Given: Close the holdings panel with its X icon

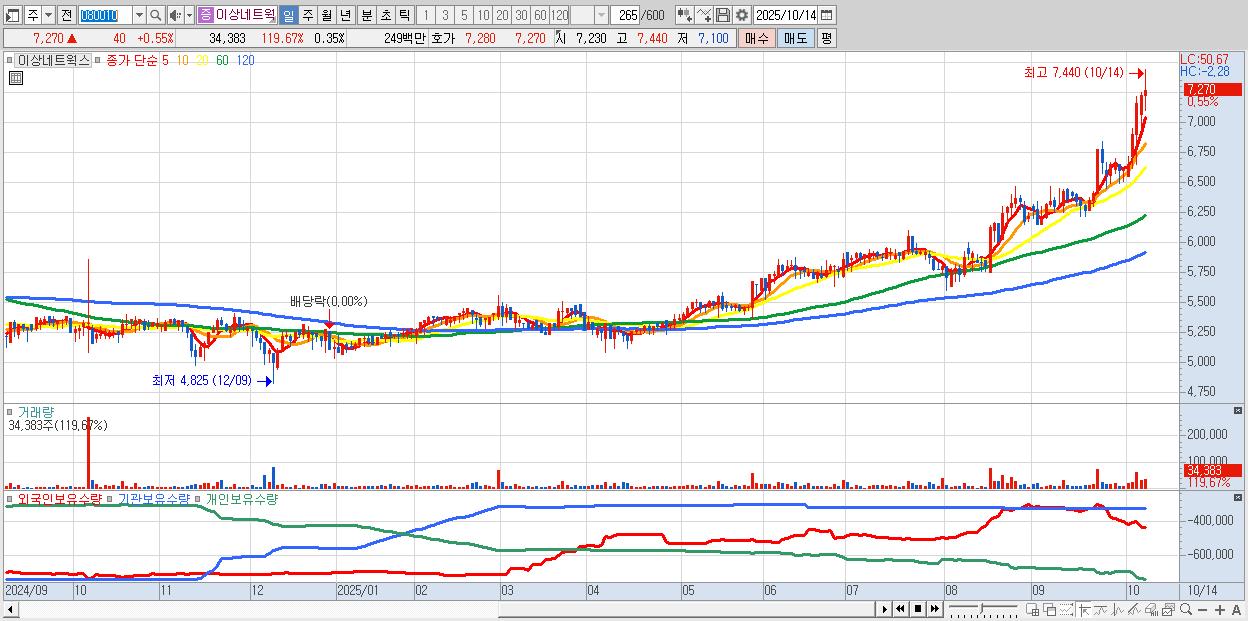Looking at the screenshot, I should pyautogui.click(x=1238, y=497).
